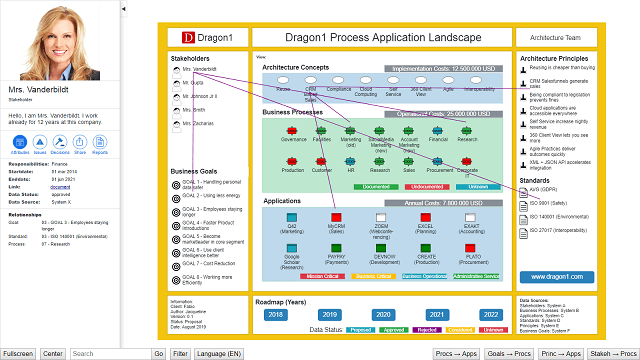Open the Issues triangle icon

coord(40,142)
